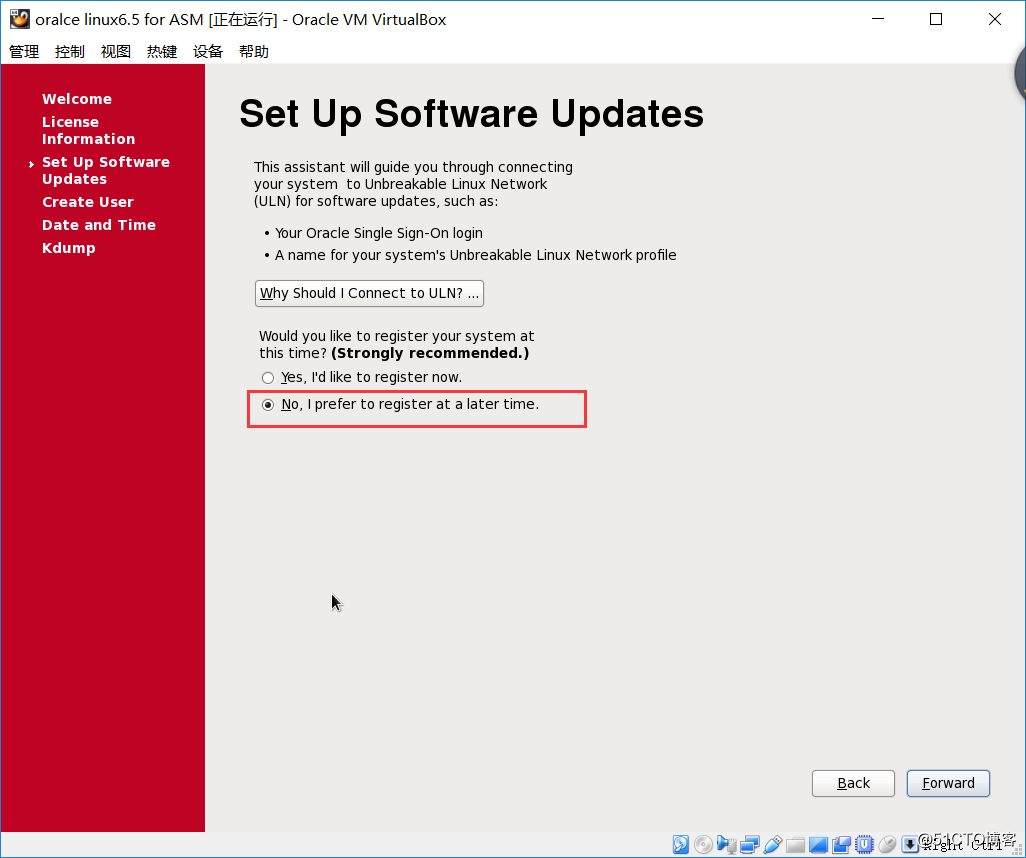Click License Information in sidebar
Image resolution: width=1026 pixels, height=858 pixels.
[x=88, y=130]
